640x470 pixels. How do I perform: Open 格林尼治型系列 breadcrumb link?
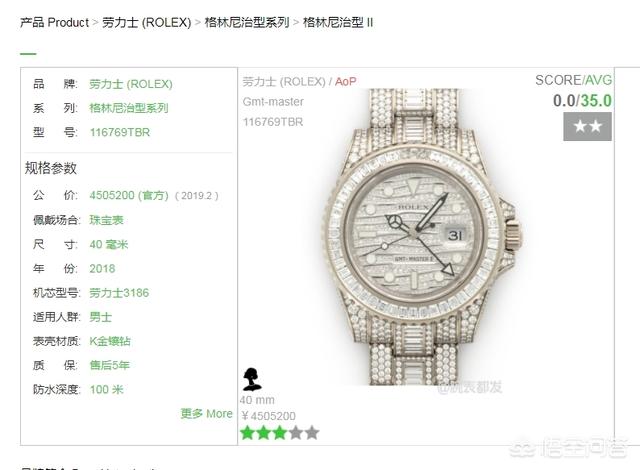click(247, 22)
